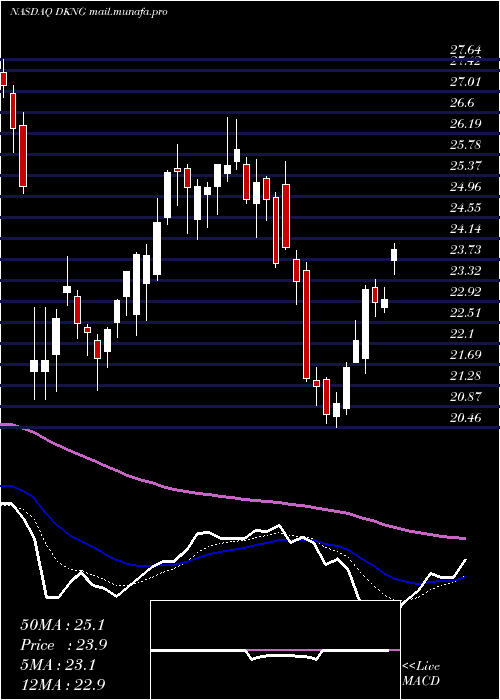Click the 25.37 price axis label
Screen dimensions: 500x700
click(x=467, y=166)
